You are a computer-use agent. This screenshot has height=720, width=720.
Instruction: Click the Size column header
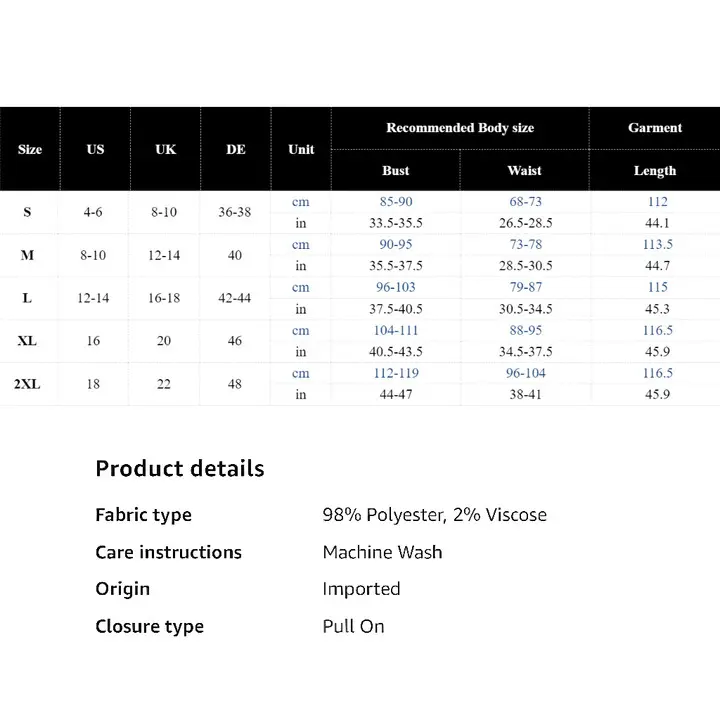(30, 149)
